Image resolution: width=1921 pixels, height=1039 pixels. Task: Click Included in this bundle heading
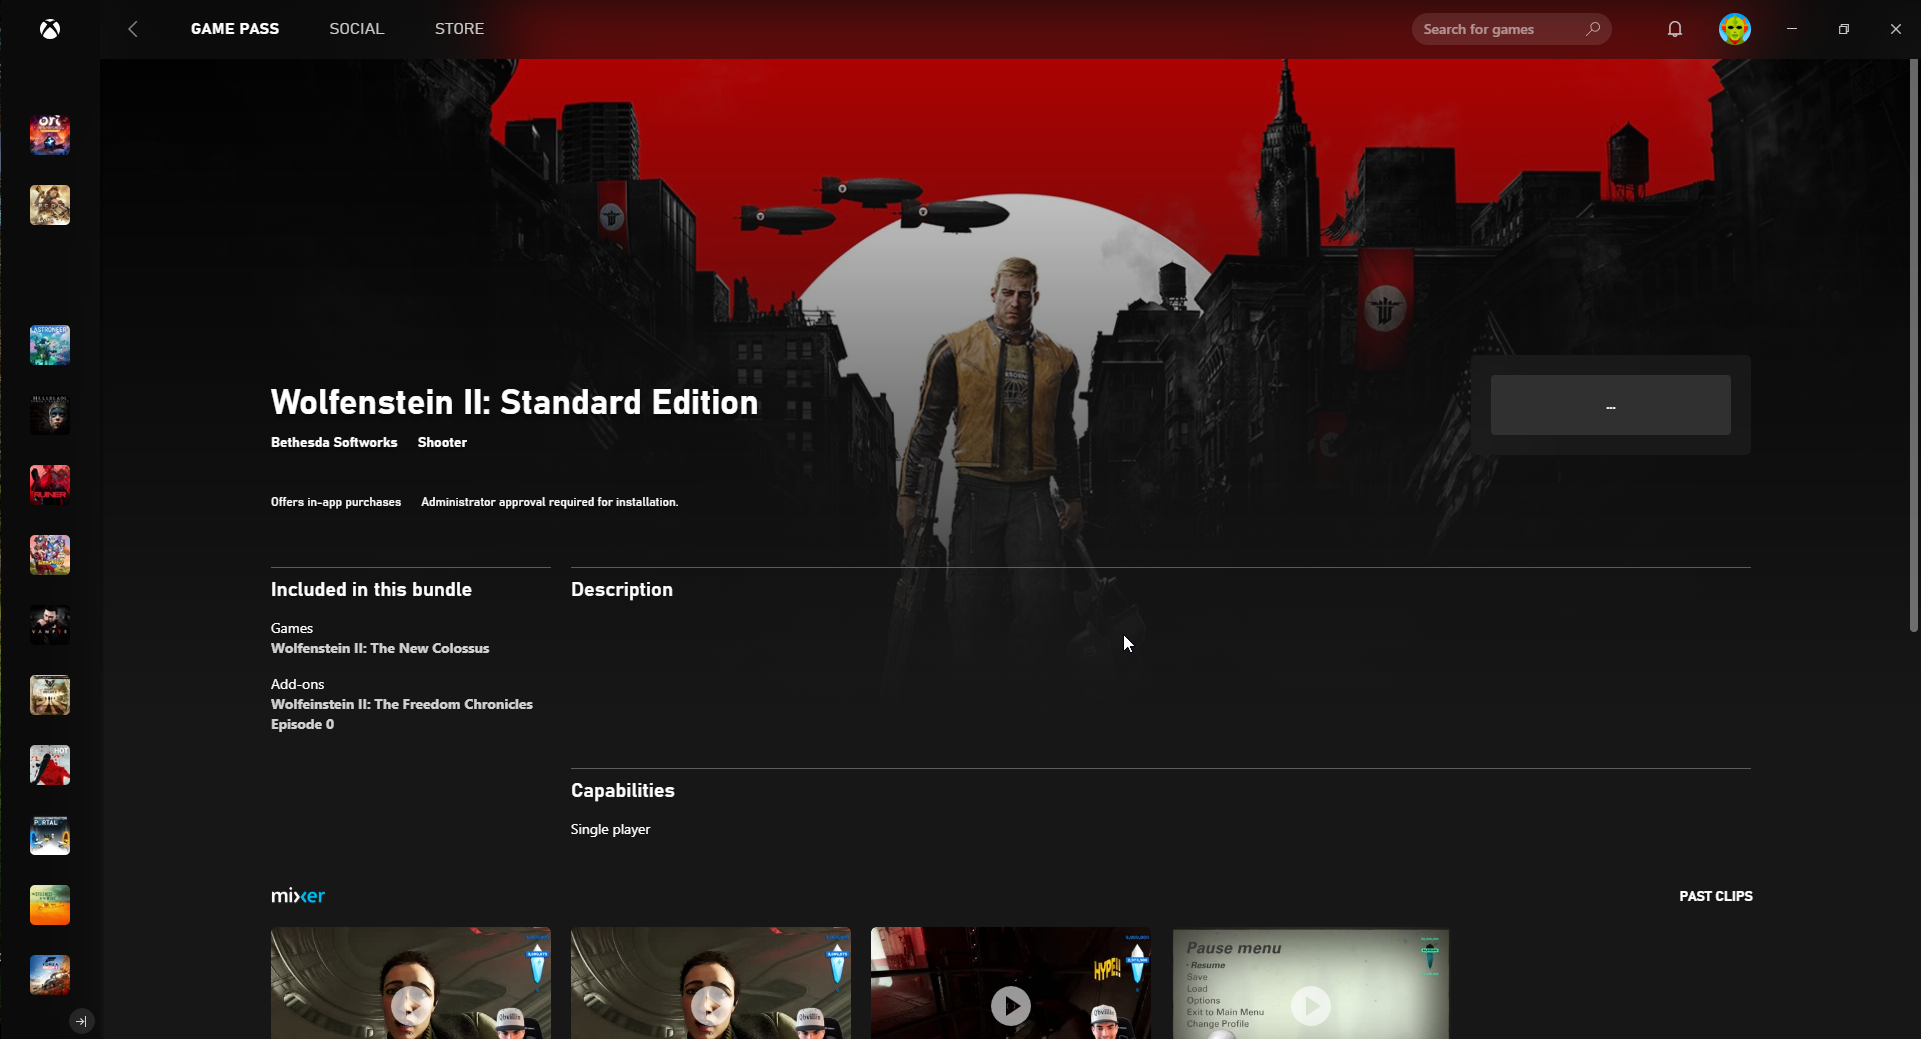(x=371, y=590)
